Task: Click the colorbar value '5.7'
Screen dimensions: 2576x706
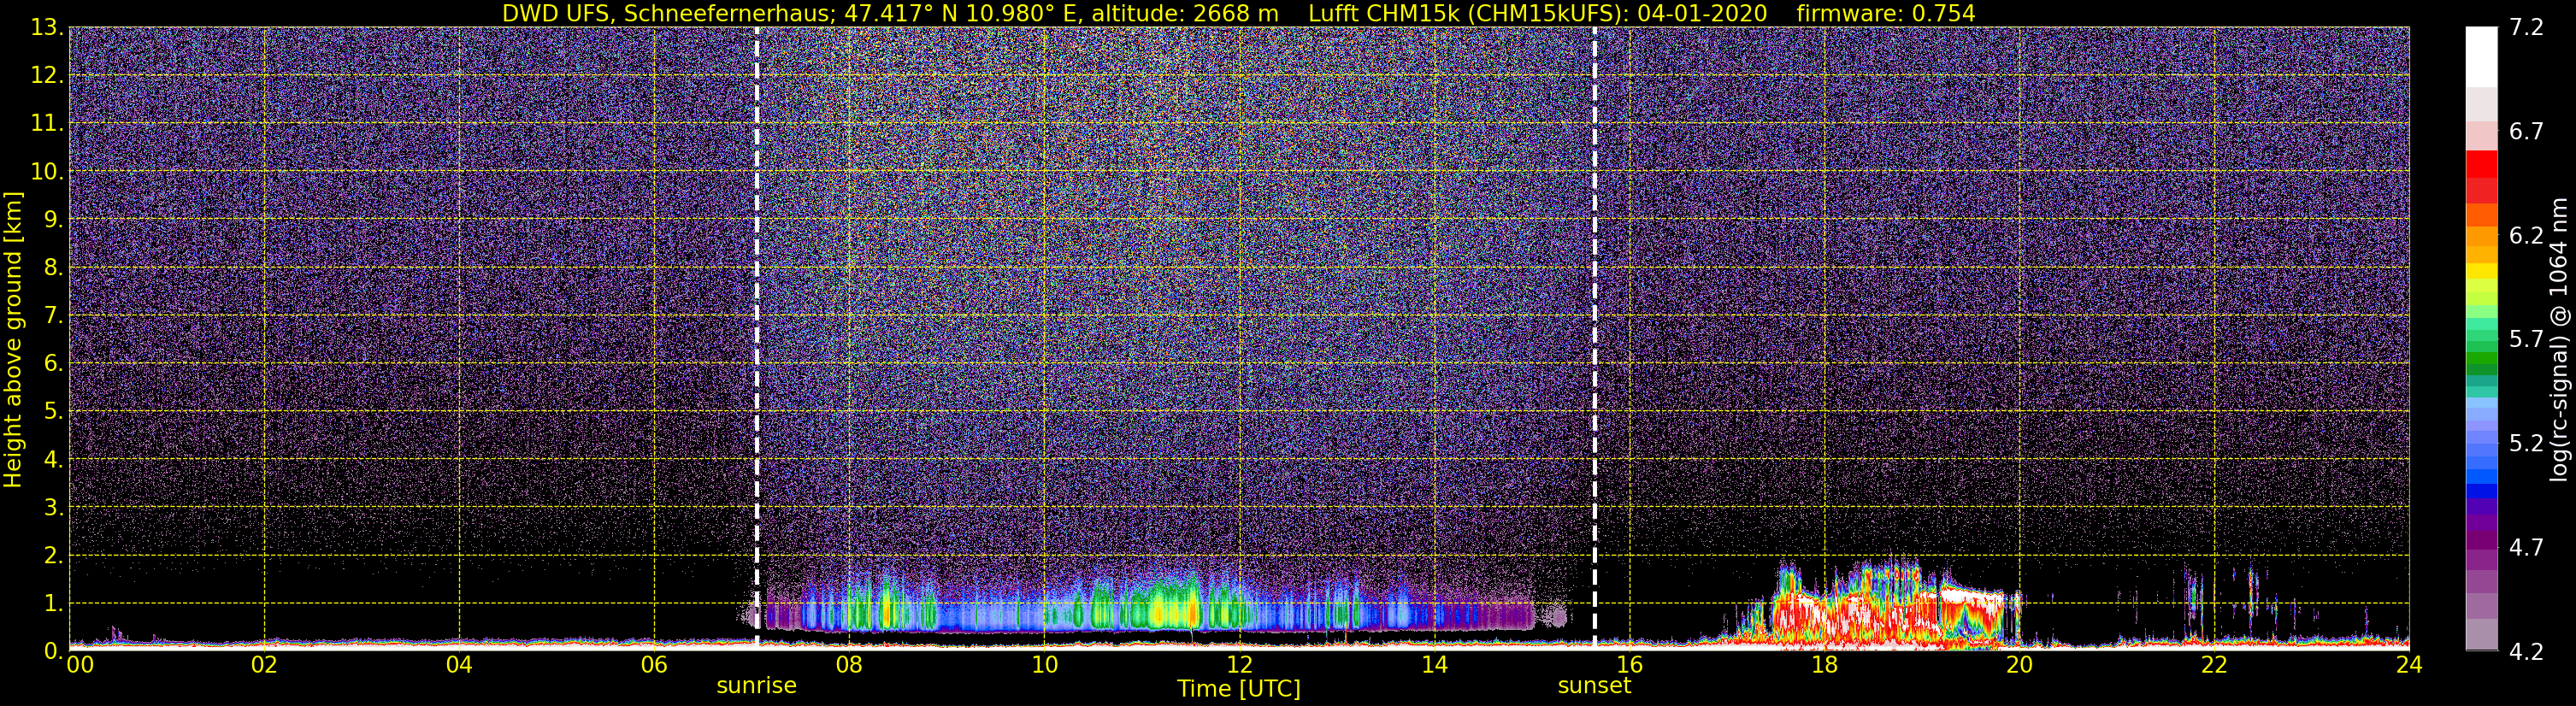Action: point(2526,340)
